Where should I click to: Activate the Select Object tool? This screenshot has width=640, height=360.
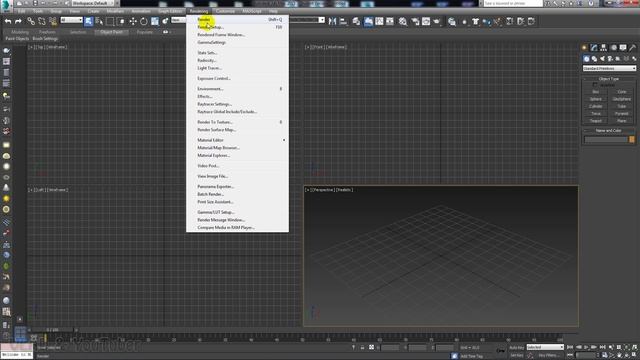pyautogui.click(x=89, y=21)
